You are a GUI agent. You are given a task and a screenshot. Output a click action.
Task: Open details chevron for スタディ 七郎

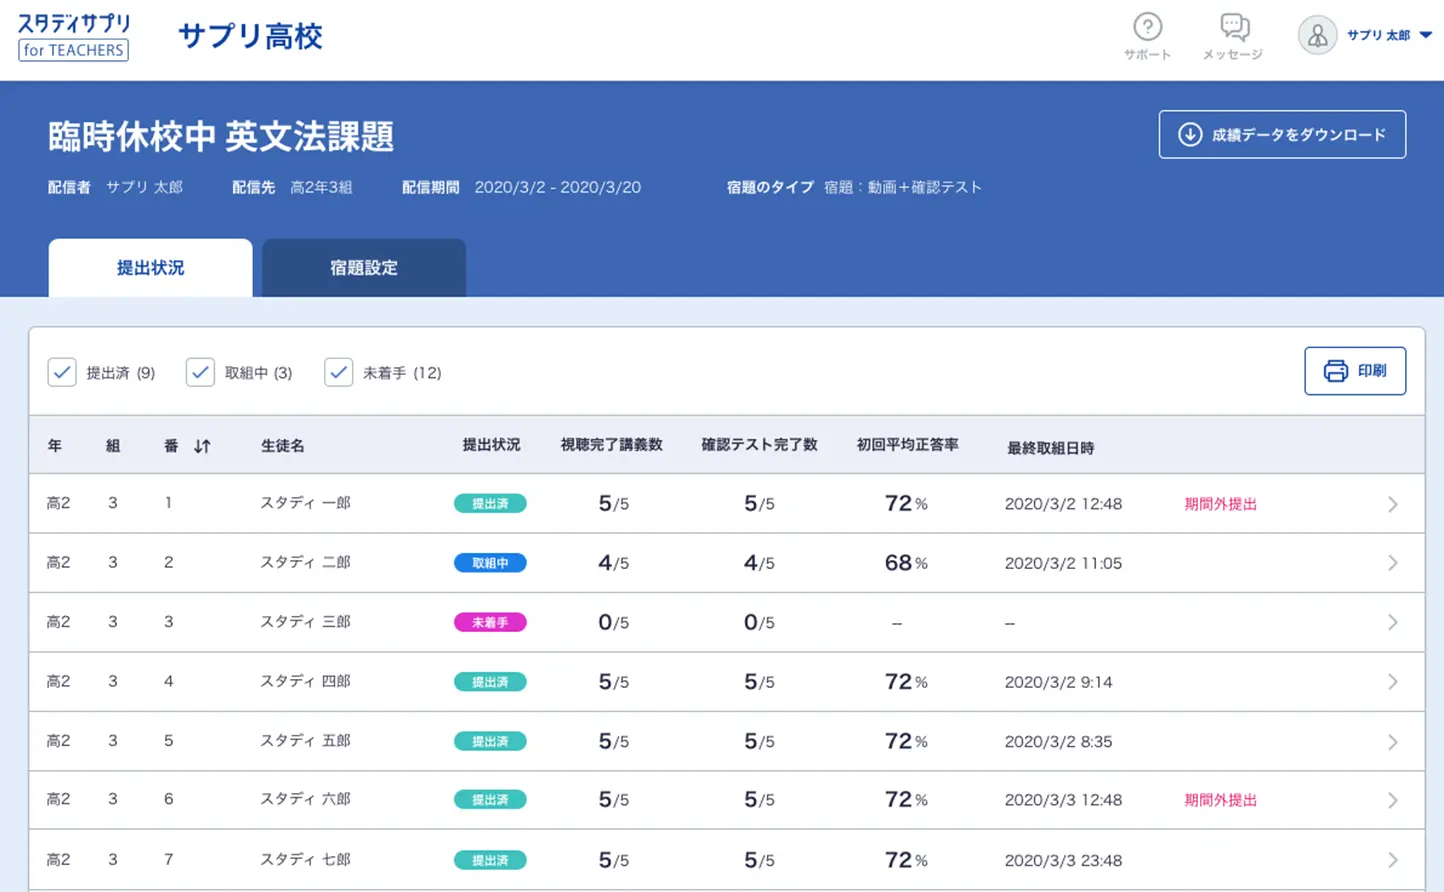pos(1392,860)
